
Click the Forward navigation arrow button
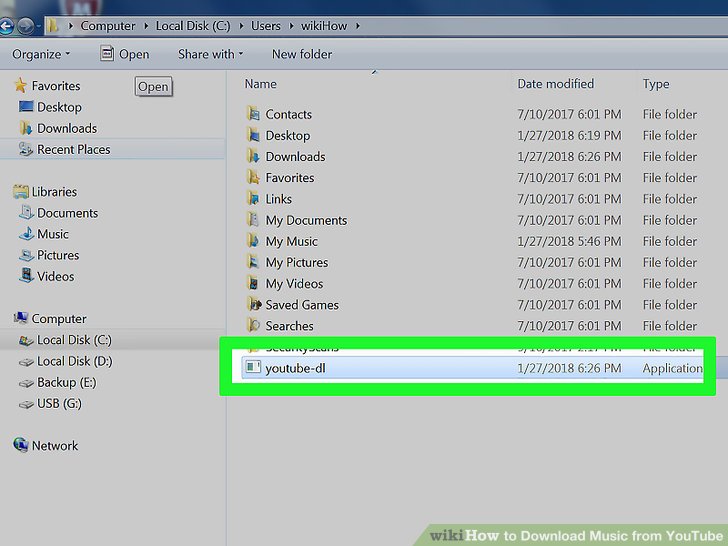(x=26, y=26)
